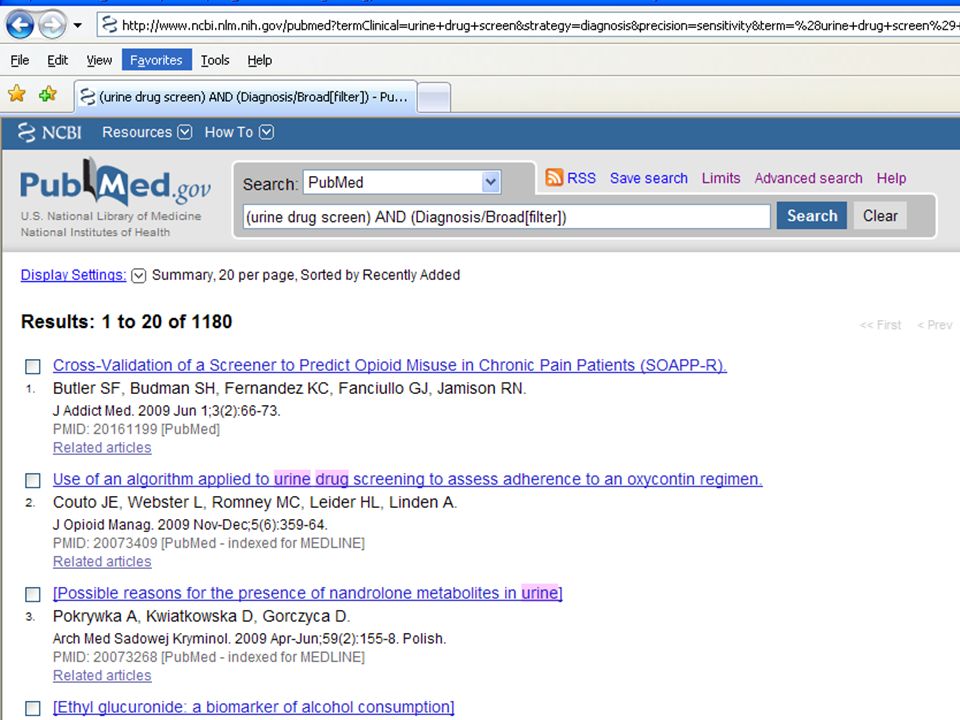960x720 pixels.
Task: Go back with the browser Back arrow
Action: point(20,25)
